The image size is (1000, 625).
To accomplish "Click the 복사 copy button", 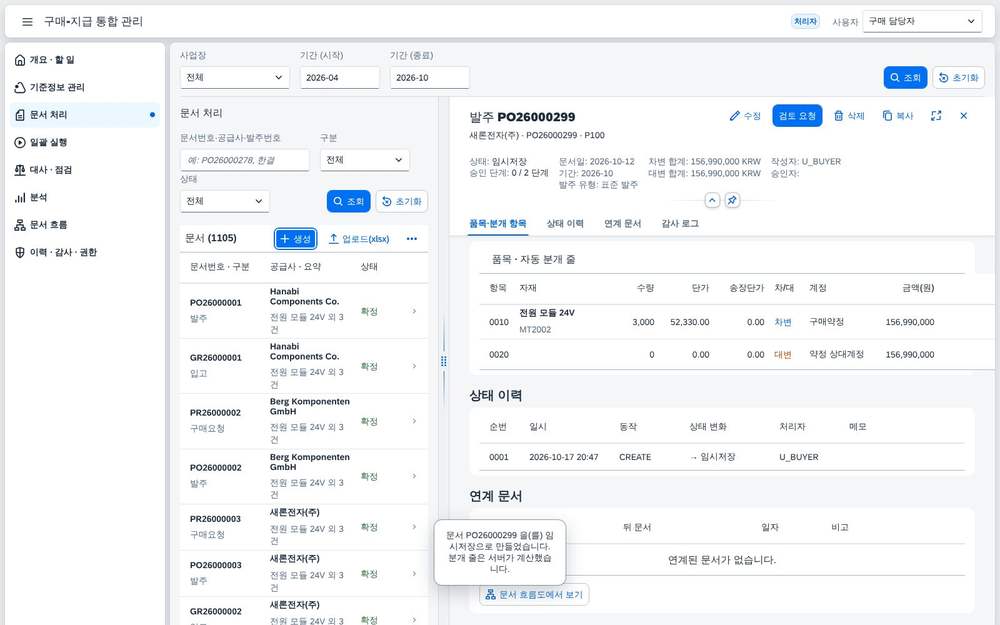I will pyautogui.click(x=898, y=115).
